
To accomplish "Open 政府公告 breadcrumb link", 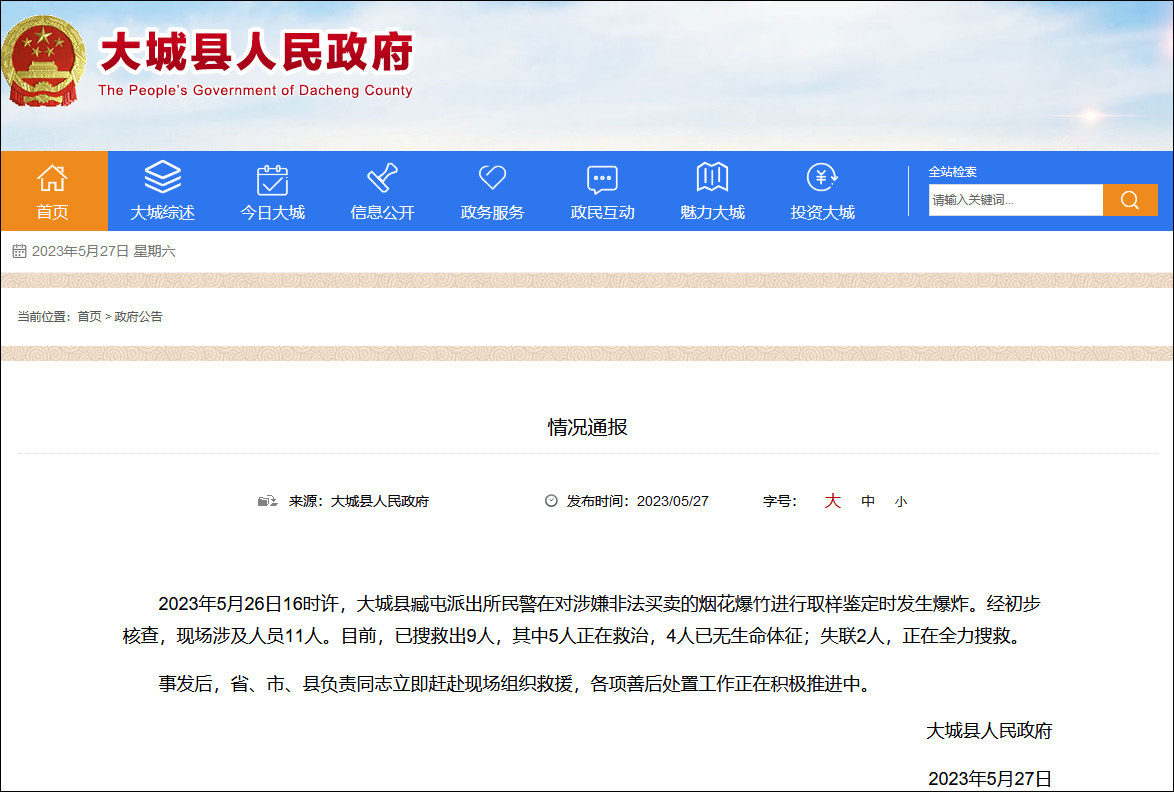I will (x=138, y=317).
